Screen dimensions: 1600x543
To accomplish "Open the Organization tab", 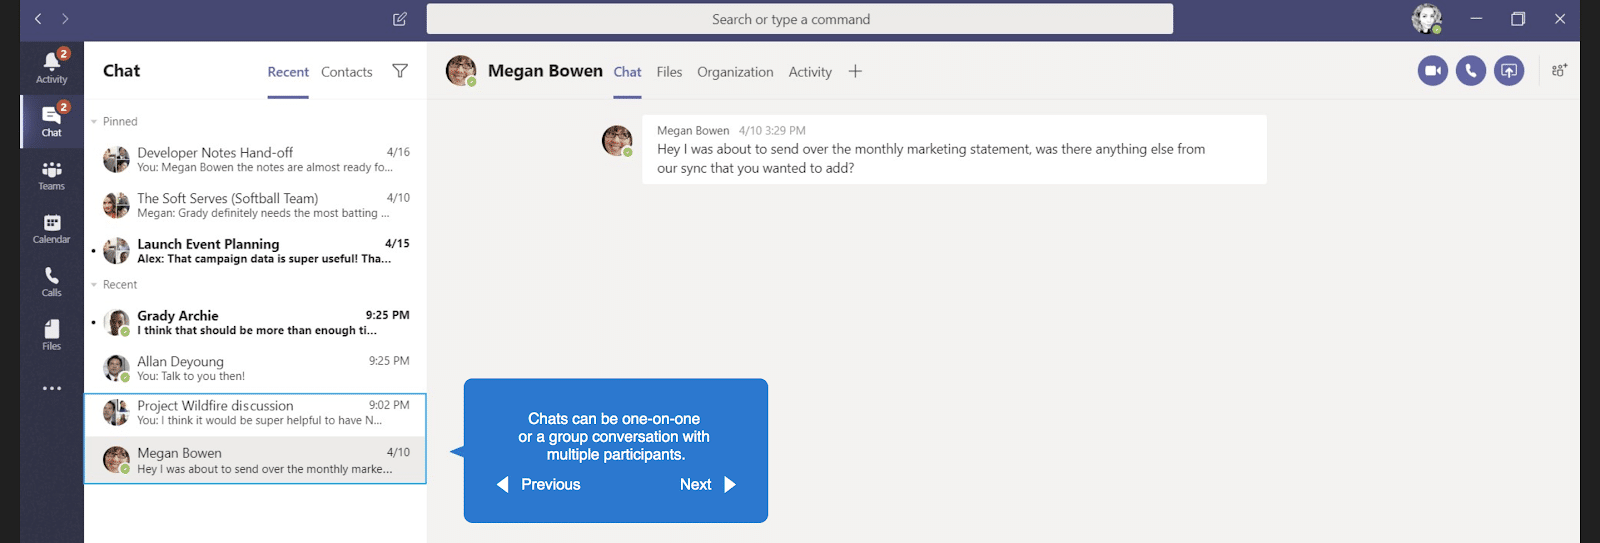I will 735,72.
